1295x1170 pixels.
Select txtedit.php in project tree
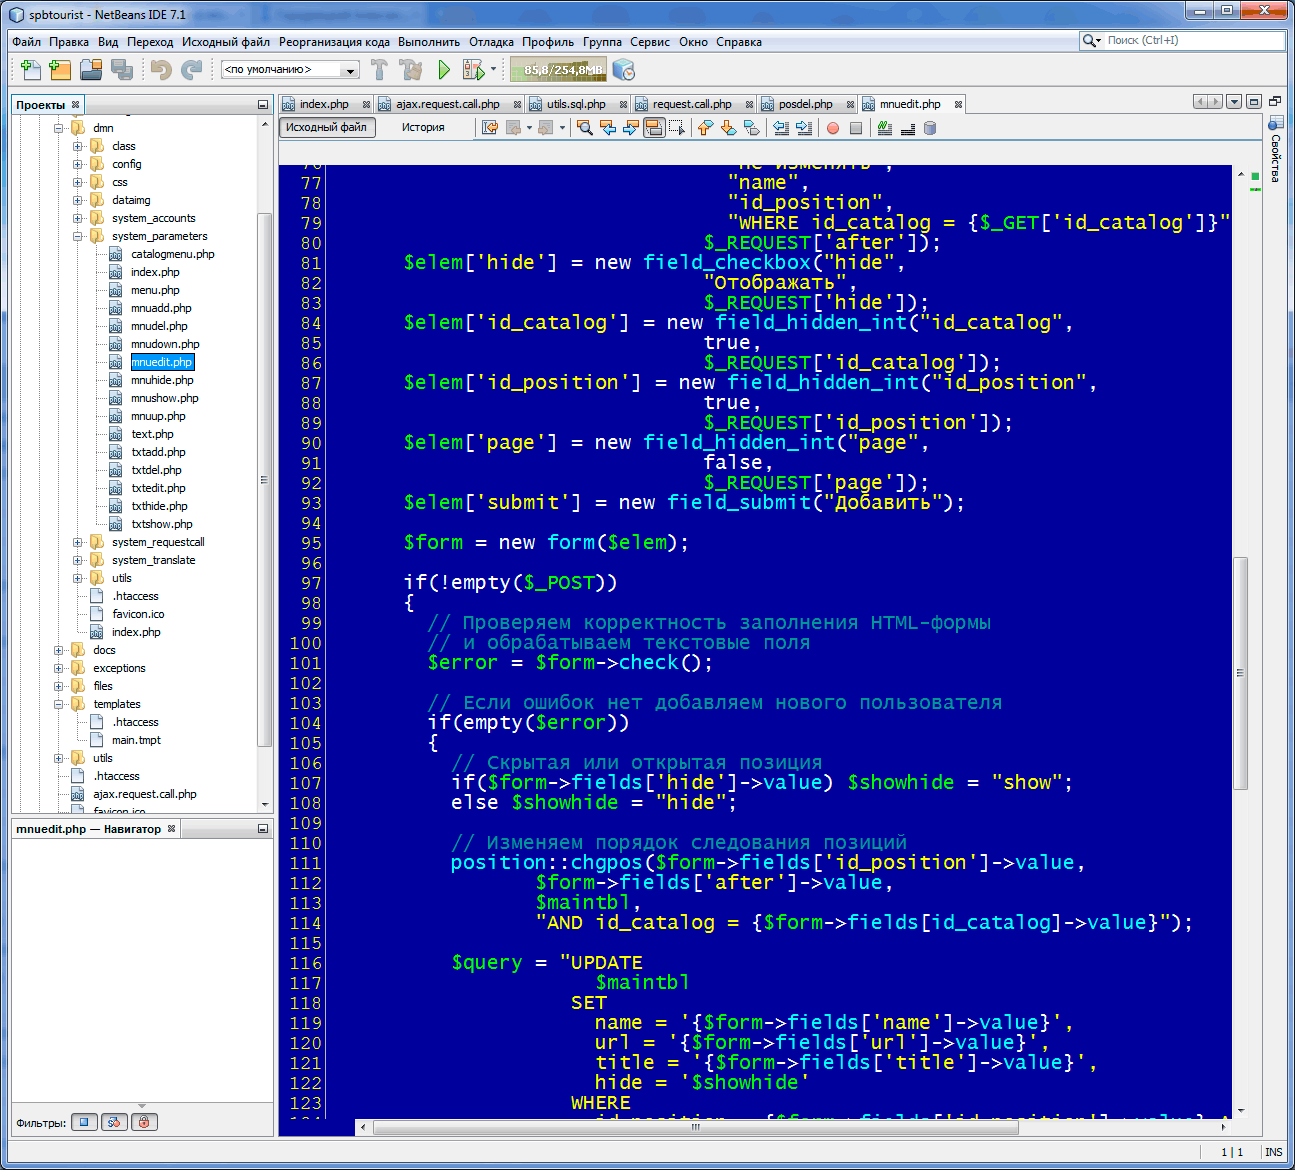tap(158, 488)
